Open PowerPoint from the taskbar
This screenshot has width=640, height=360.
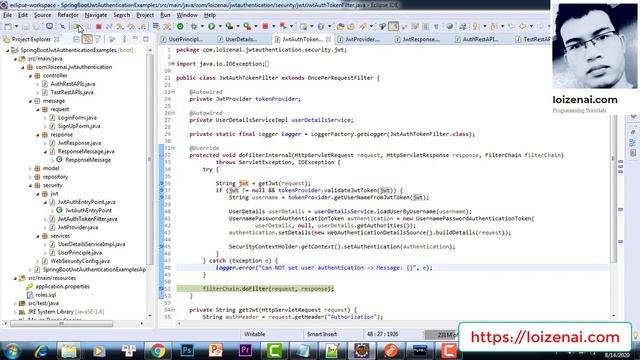point(216,350)
